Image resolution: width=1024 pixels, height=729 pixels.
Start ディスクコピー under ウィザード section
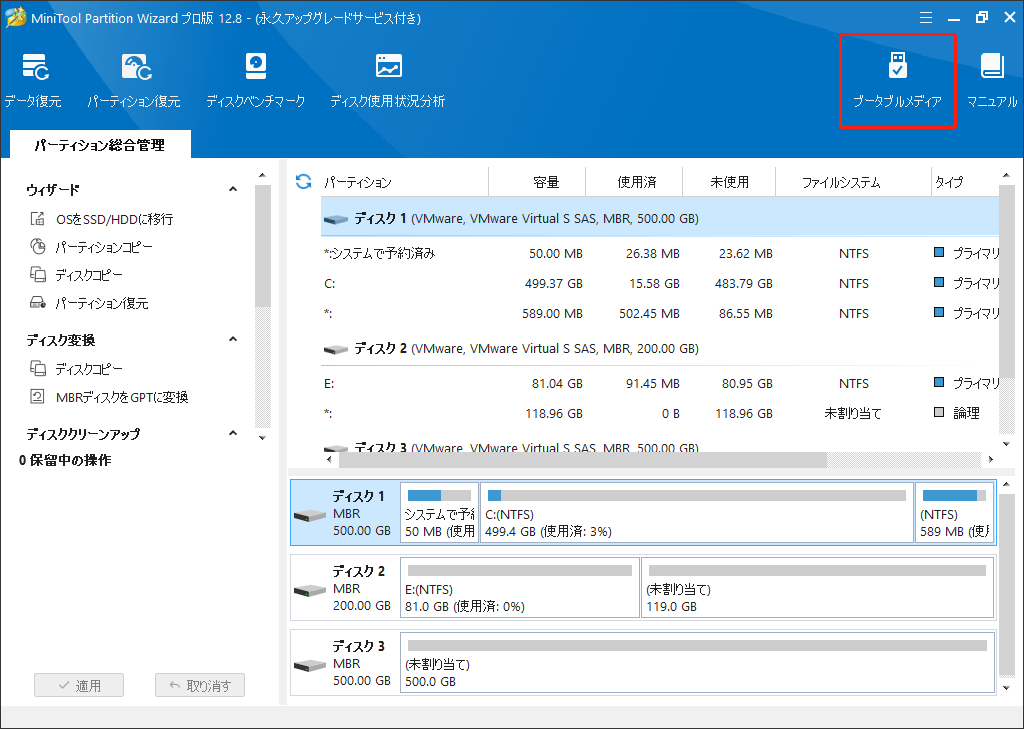(x=76, y=275)
